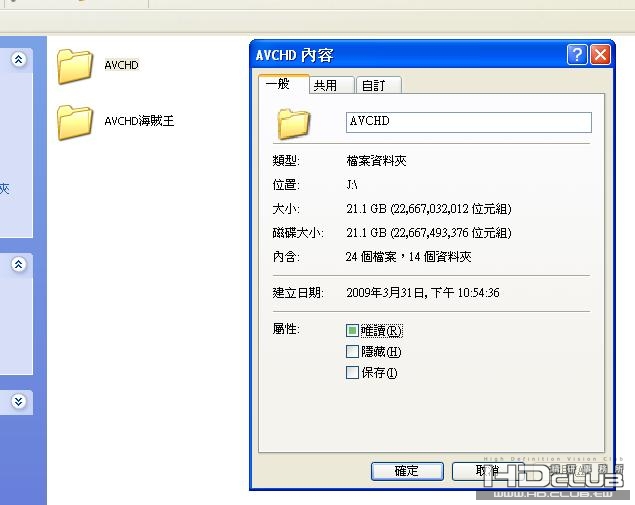Click the location value J:\
This screenshot has width=635, height=505.
[x=352, y=185]
